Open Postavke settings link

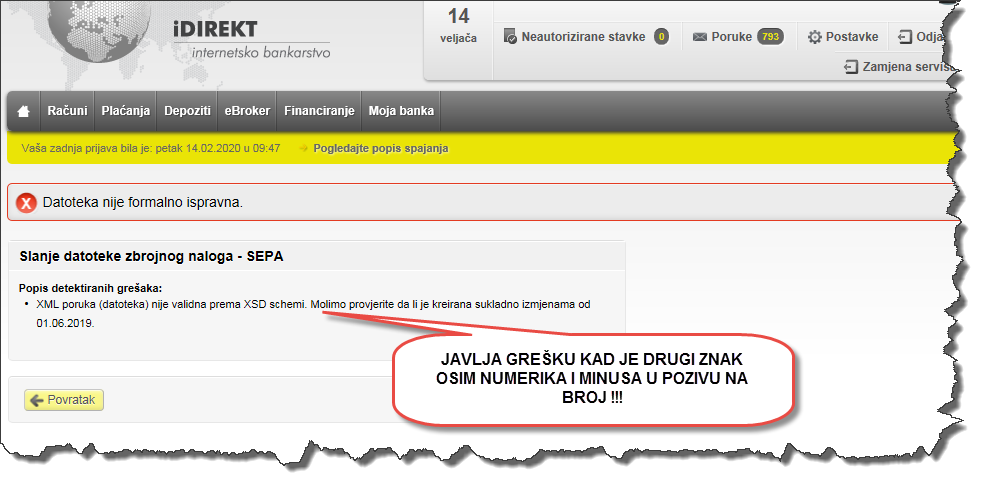852,37
